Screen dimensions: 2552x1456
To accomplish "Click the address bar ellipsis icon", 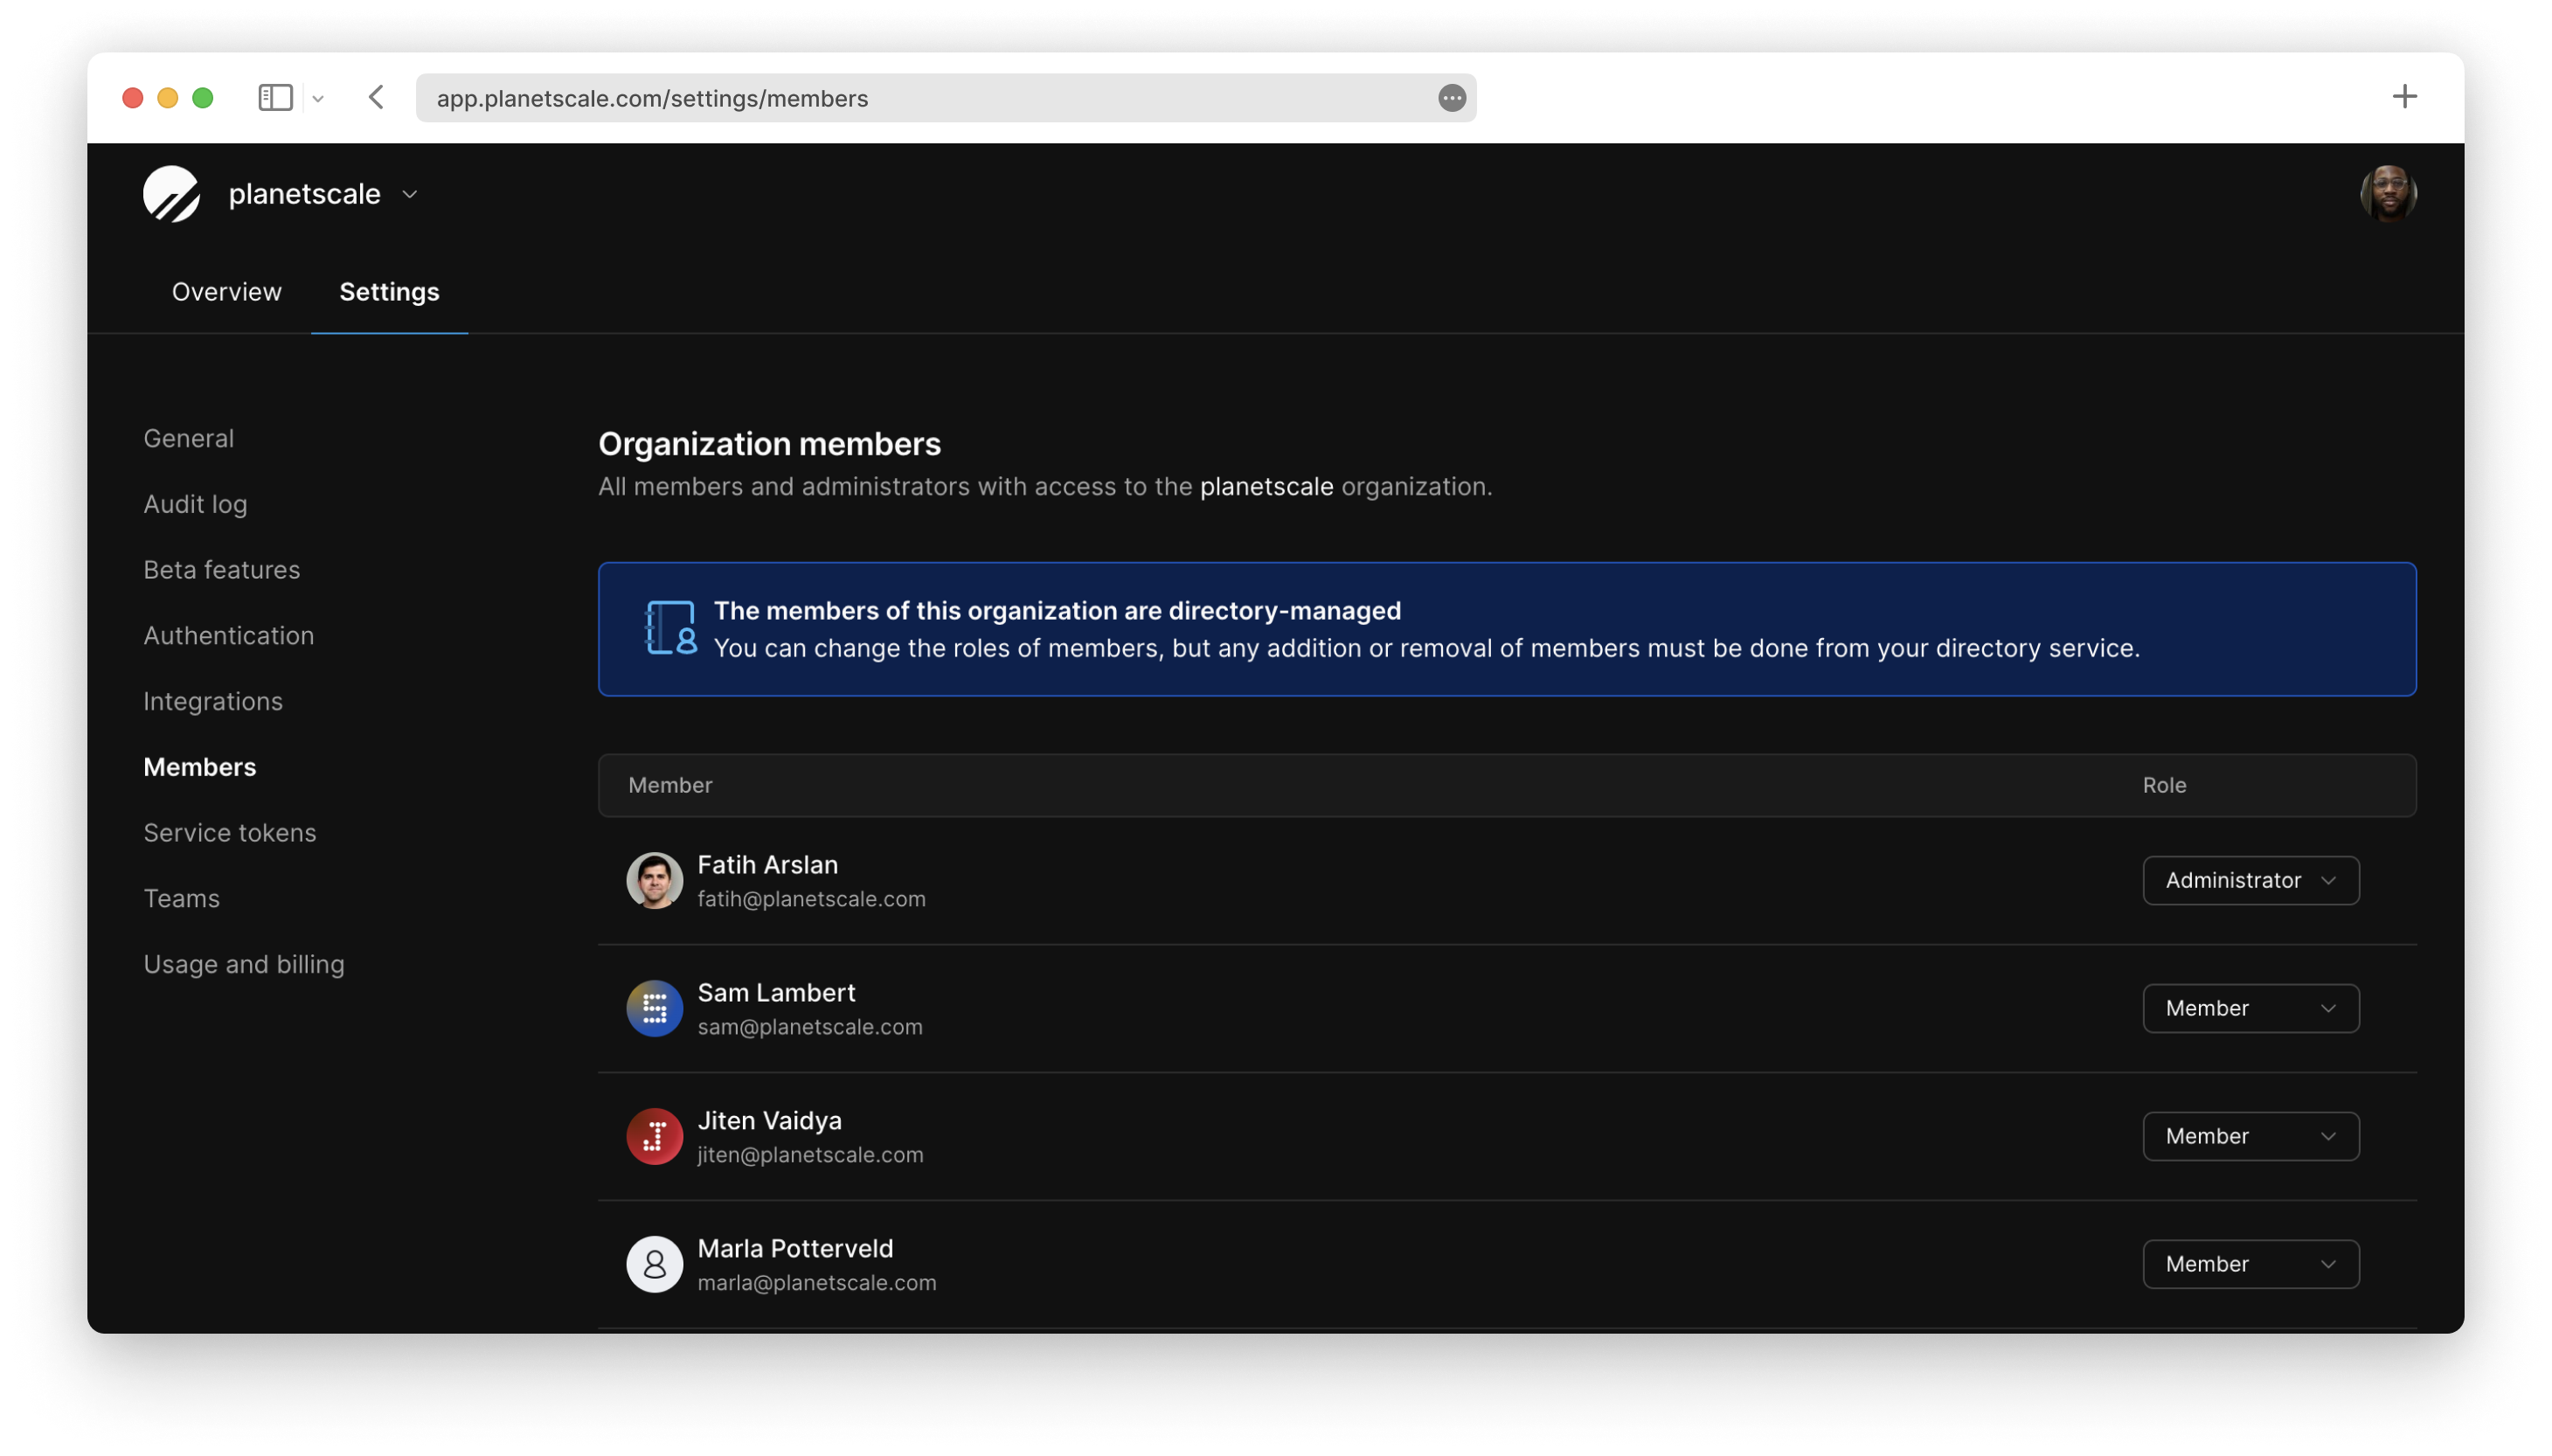I will pos(1451,98).
